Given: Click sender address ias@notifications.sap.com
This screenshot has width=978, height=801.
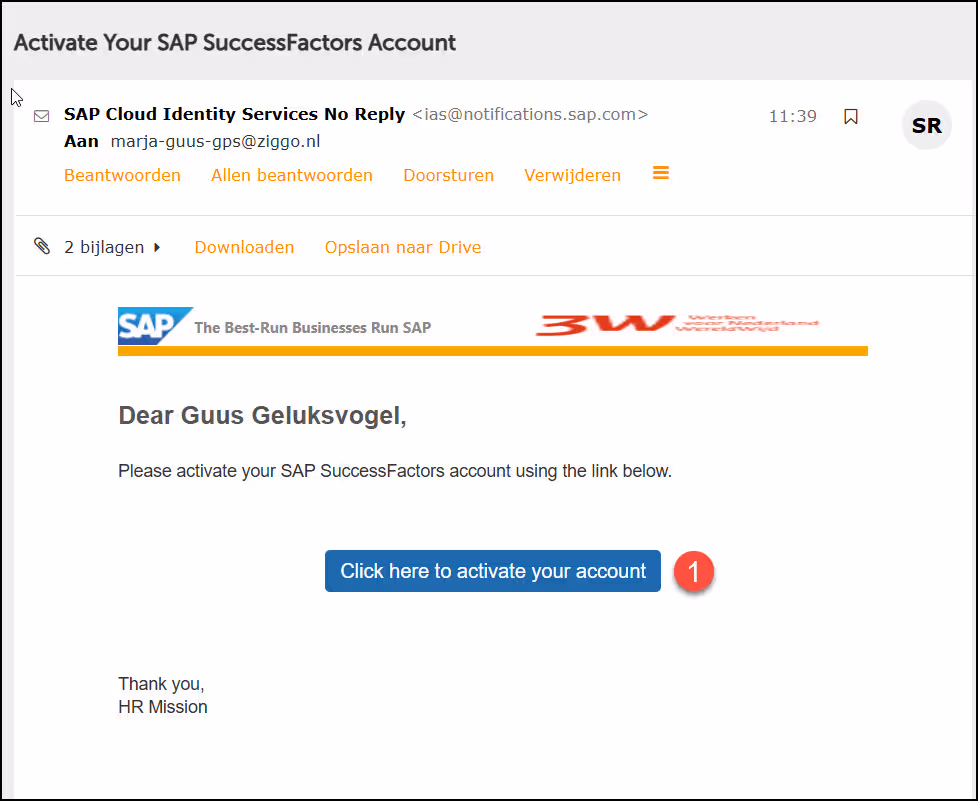Looking at the screenshot, I should click(x=530, y=115).
